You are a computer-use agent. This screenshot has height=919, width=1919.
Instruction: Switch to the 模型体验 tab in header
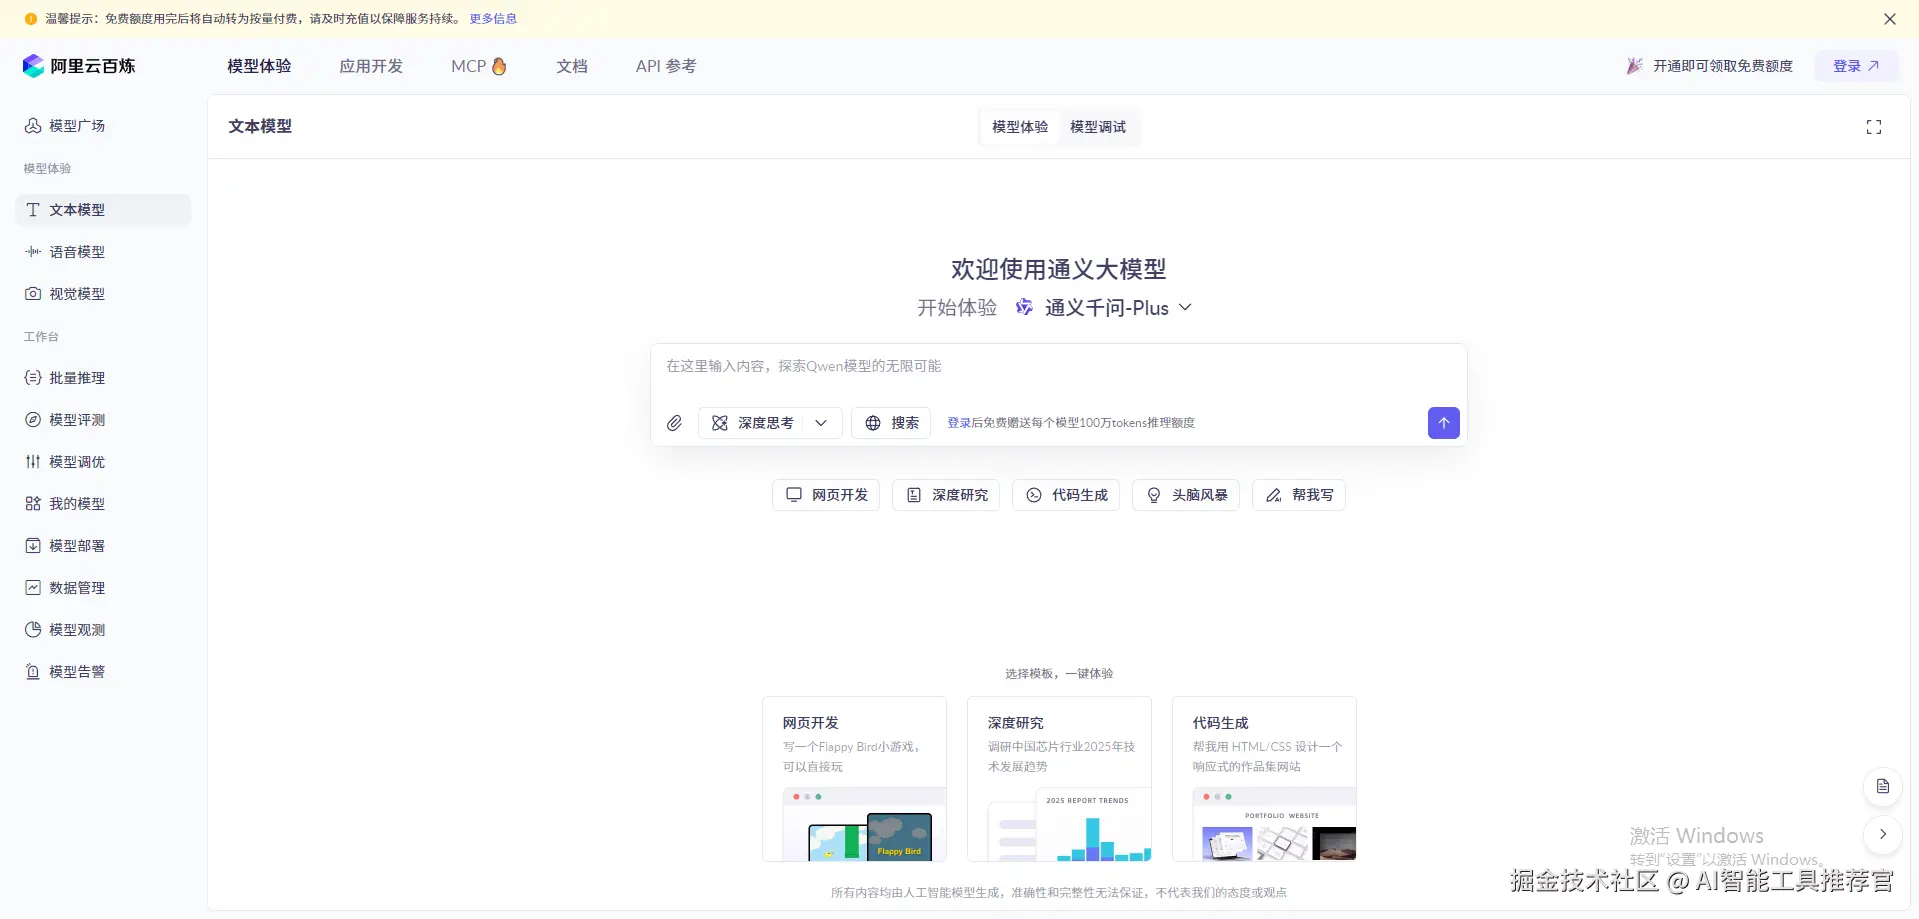click(x=1020, y=127)
